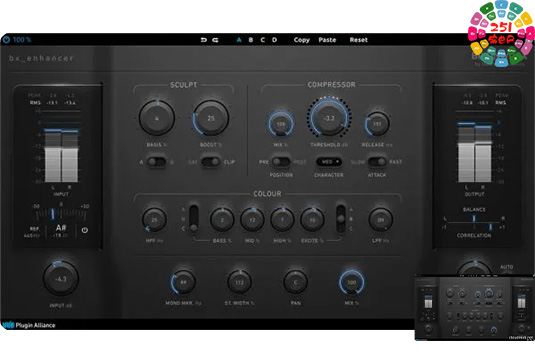
Task: Click the bx_enhancer title text
Action: [x=41, y=58]
